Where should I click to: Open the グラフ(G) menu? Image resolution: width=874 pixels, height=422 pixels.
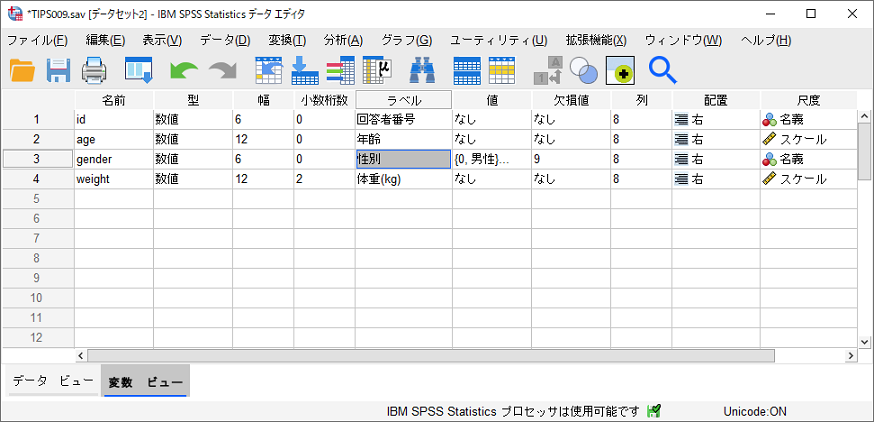click(x=406, y=40)
